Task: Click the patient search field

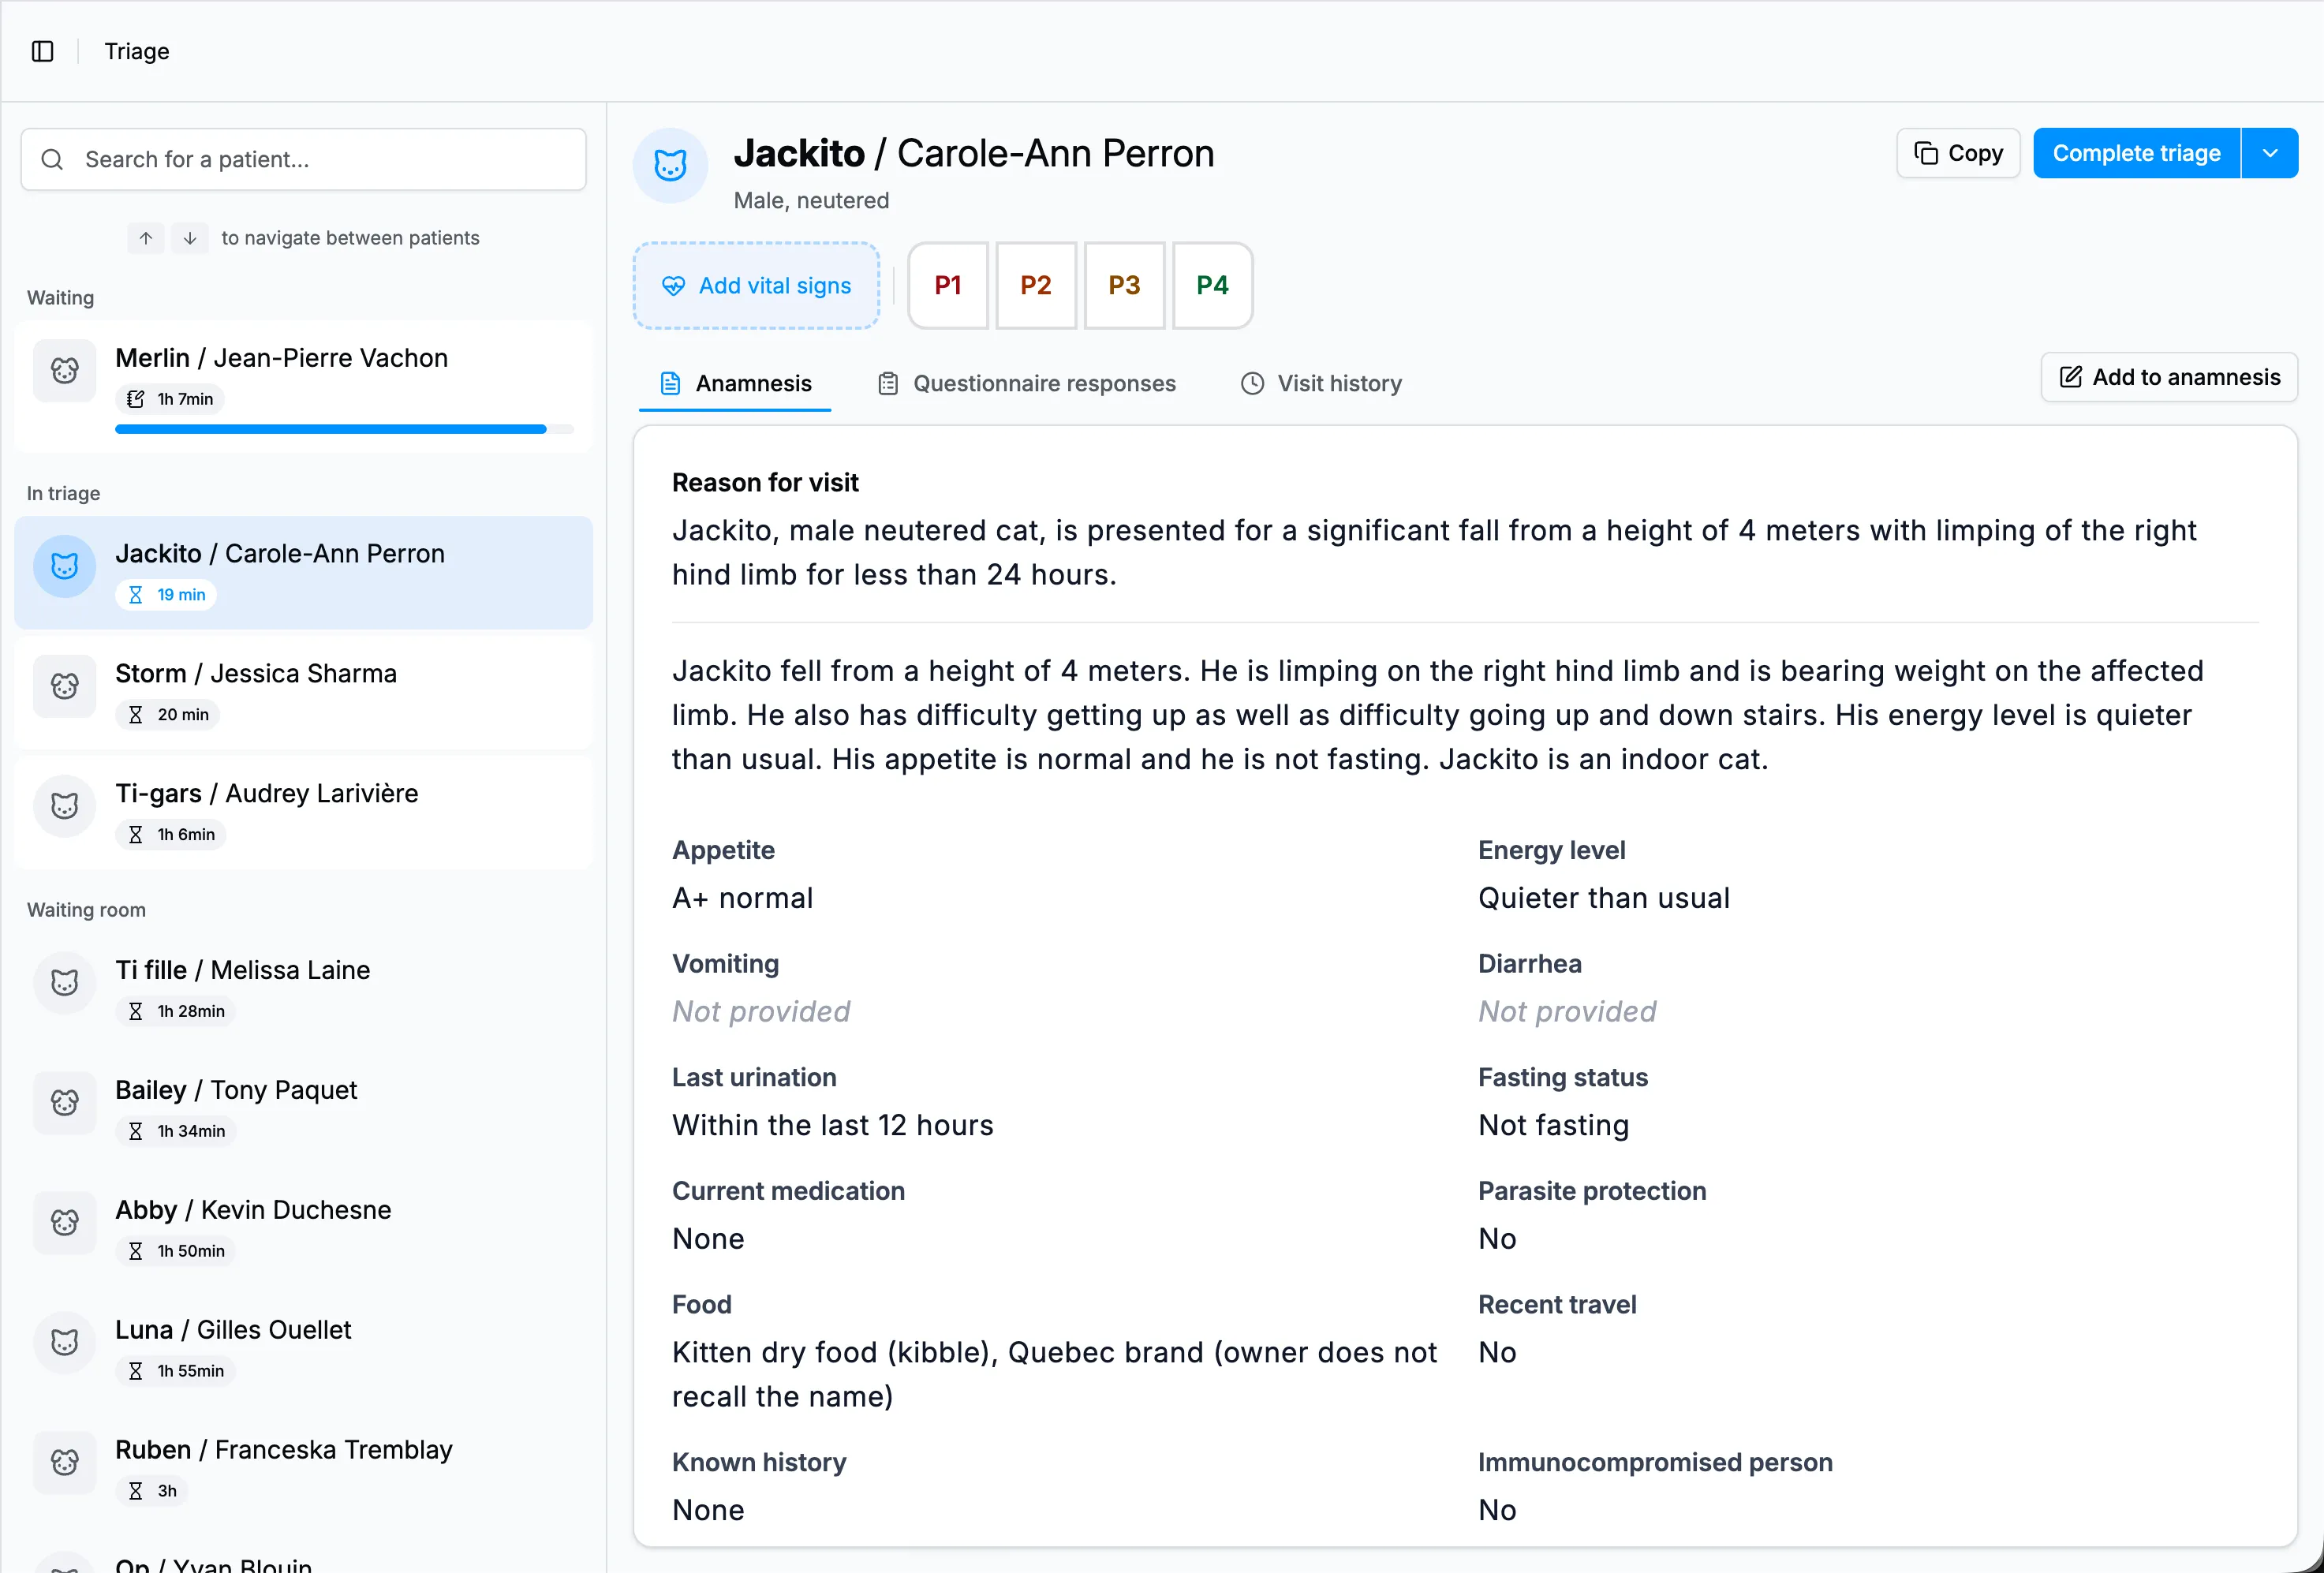Action: [x=303, y=159]
